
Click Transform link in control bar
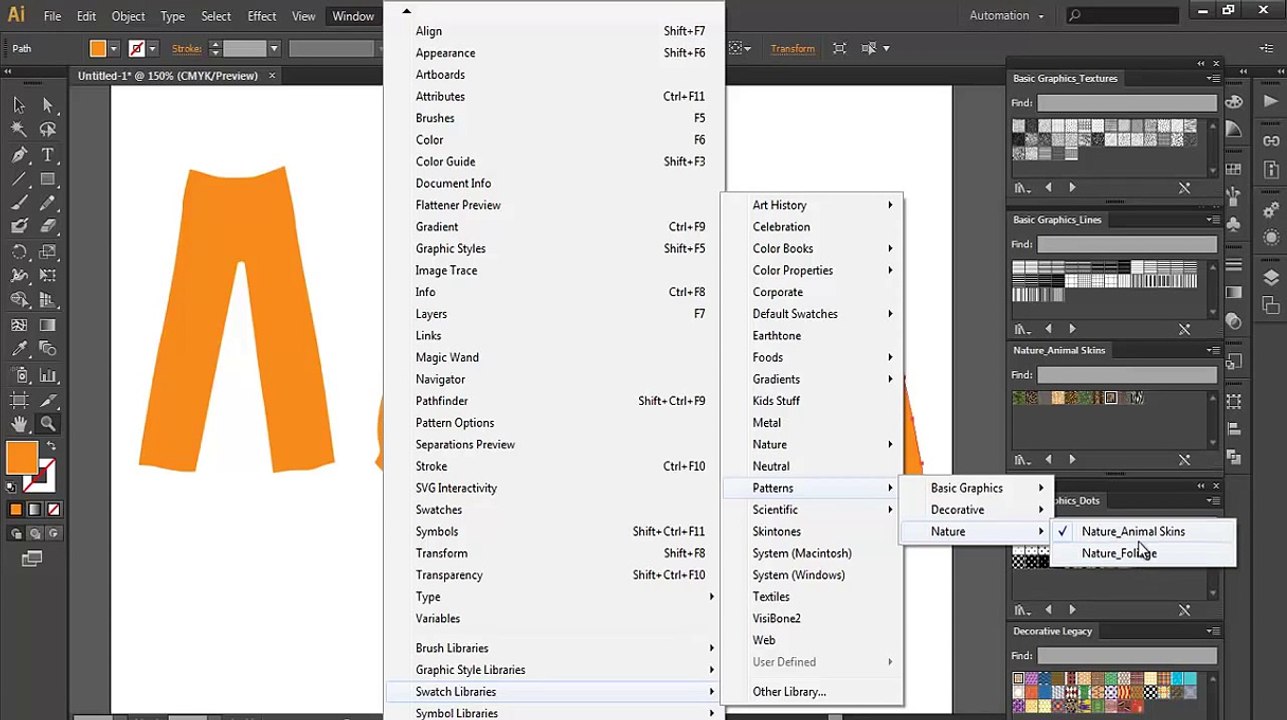[x=792, y=48]
